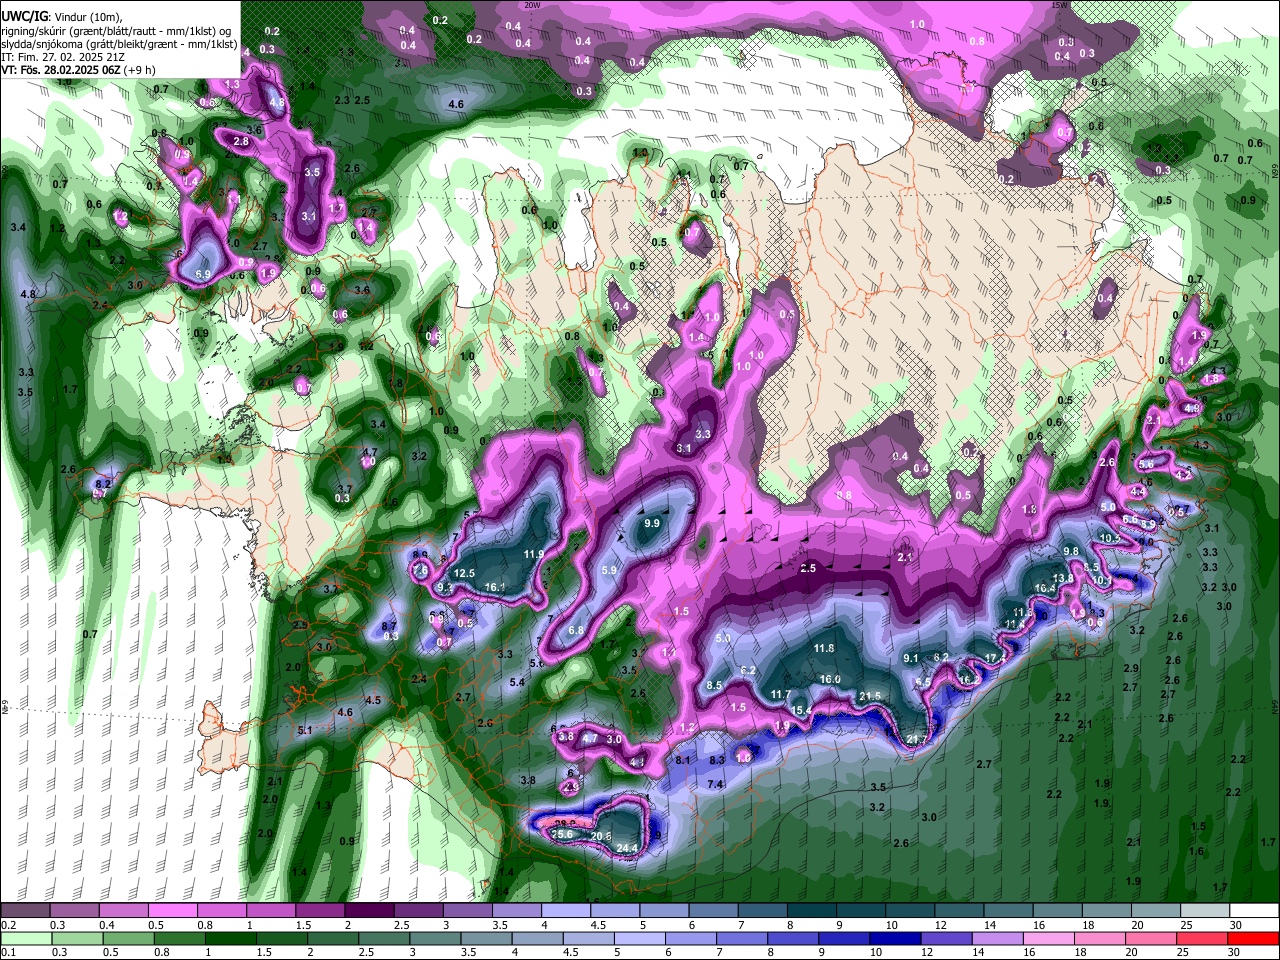The image size is (1280, 960).
Task: Click the 16.0 precipitation value
Action: [830, 680]
